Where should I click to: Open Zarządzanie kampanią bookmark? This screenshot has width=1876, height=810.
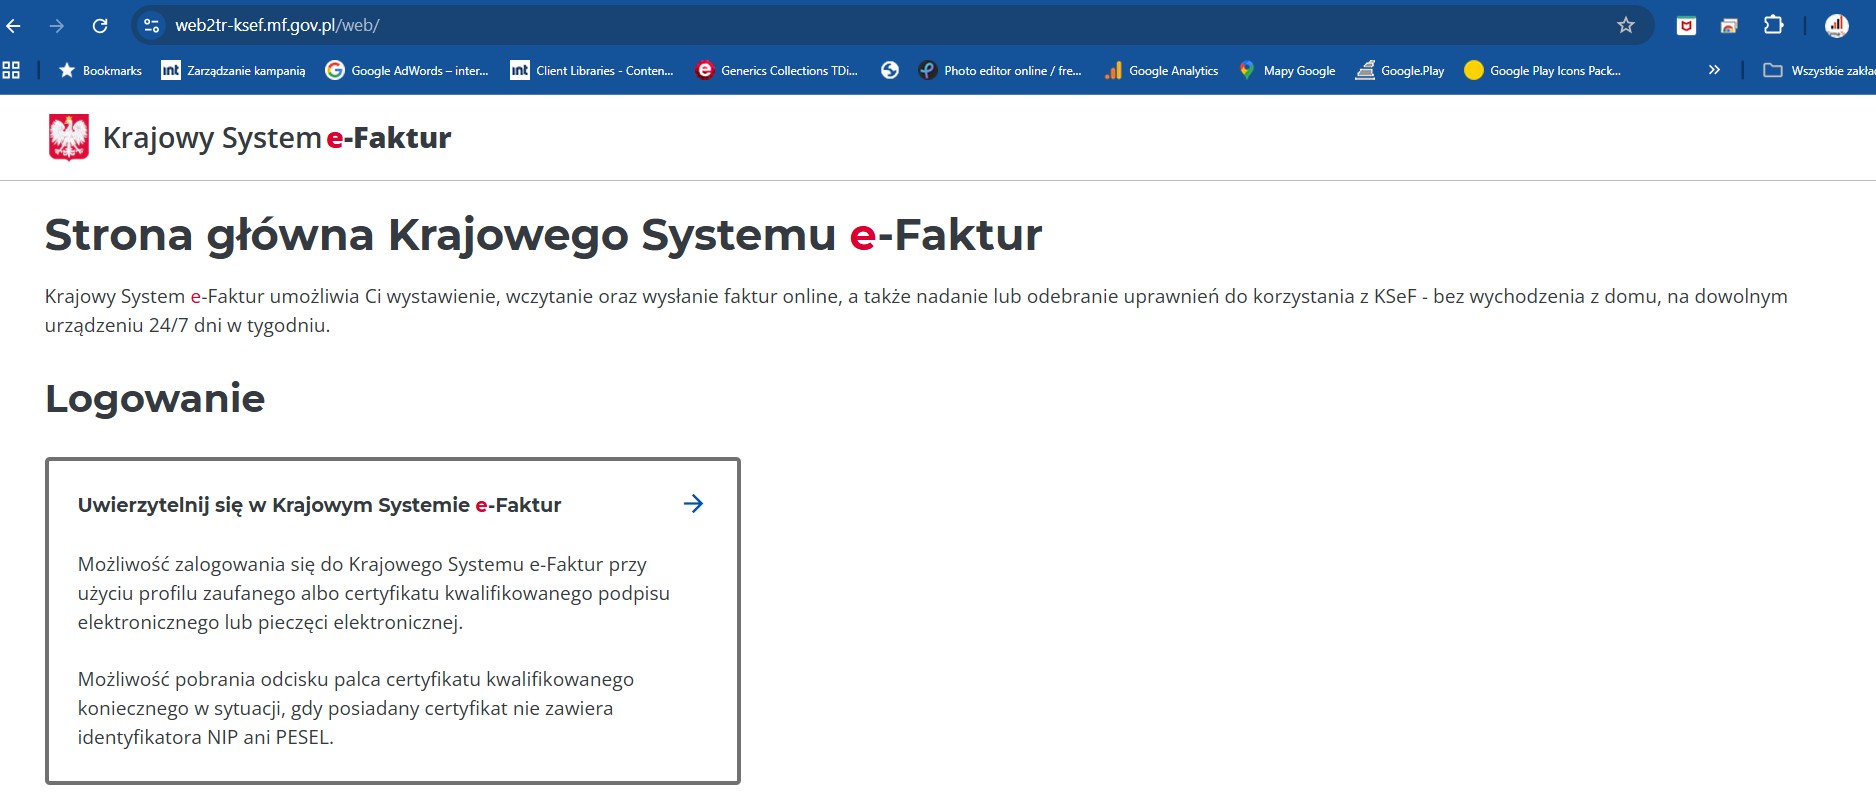coord(234,70)
